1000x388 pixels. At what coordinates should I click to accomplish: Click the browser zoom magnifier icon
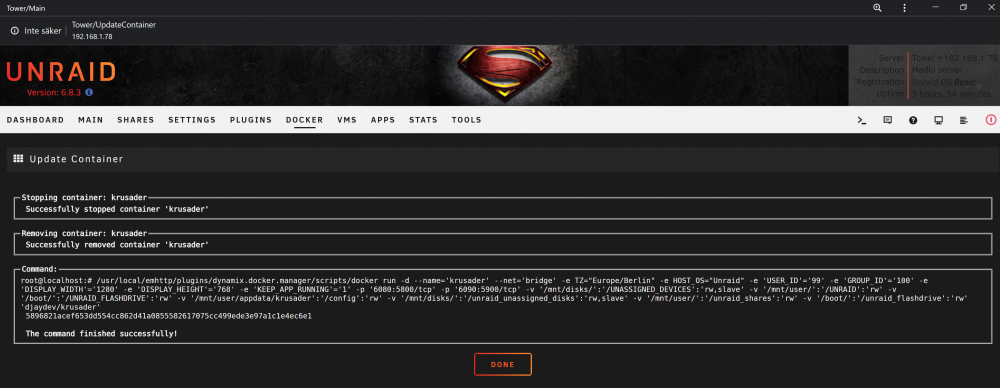[x=878, y=8]
